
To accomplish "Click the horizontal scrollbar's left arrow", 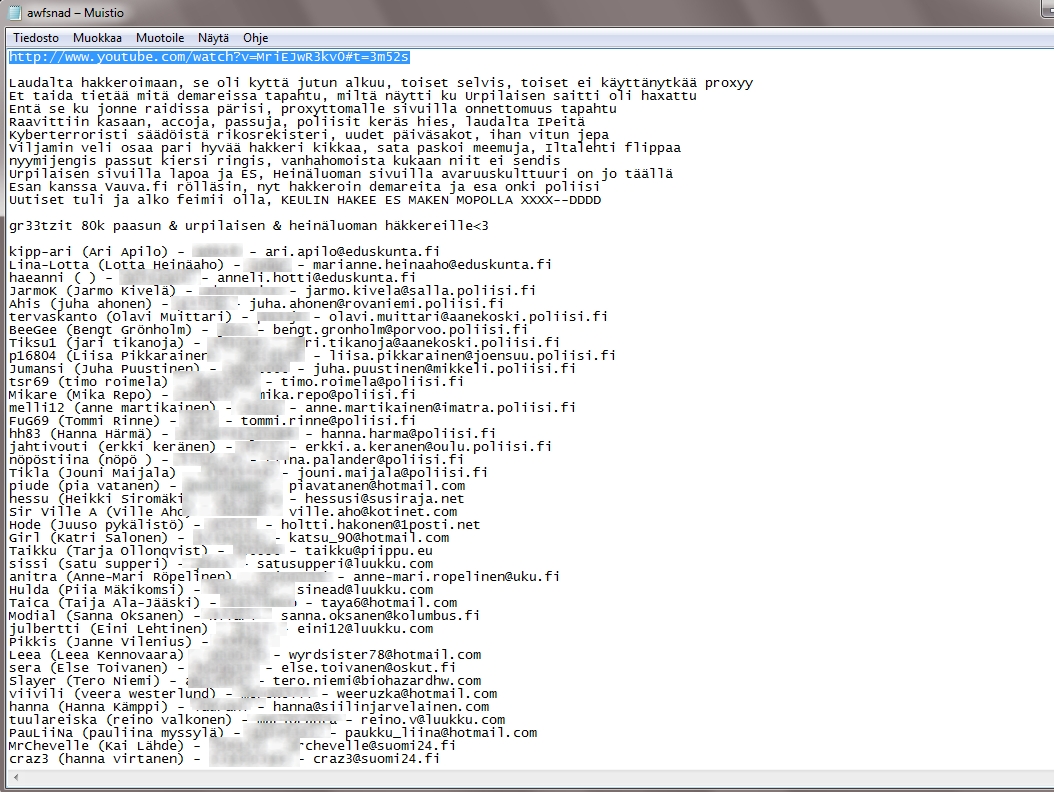I will pyautogui.click(x=15, y=777).
